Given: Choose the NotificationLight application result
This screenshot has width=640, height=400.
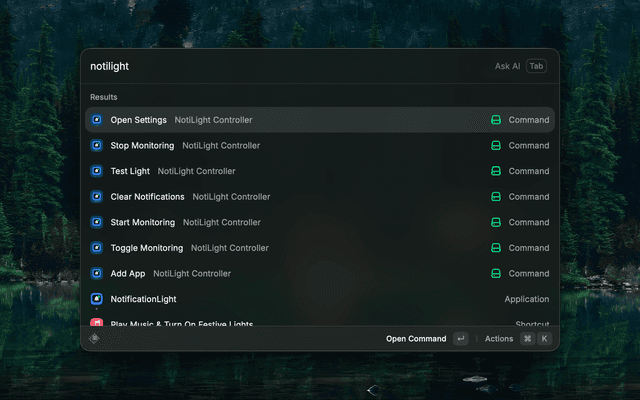Looking at the screenshot, I should [300, 299].
